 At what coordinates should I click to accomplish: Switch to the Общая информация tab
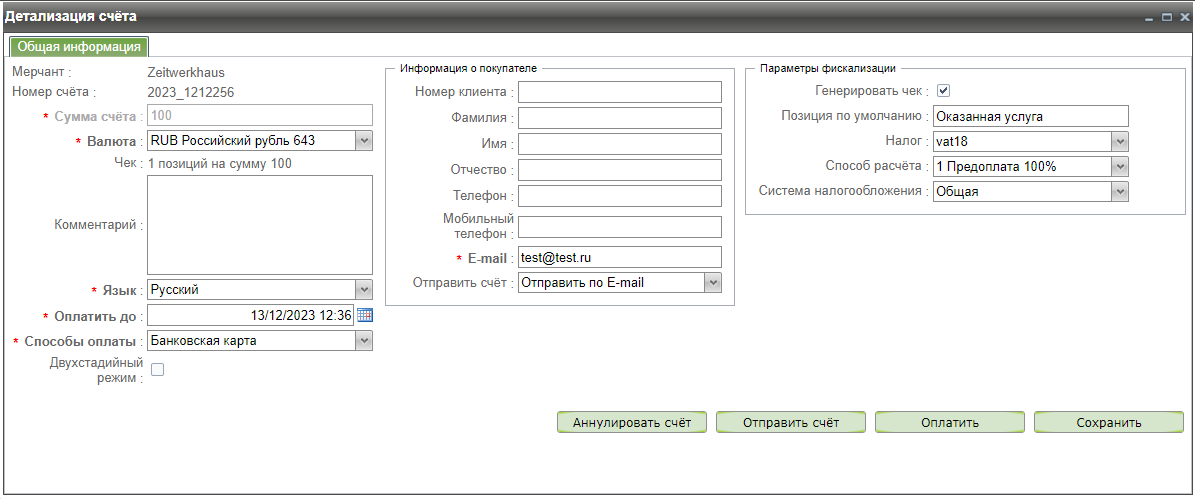[79, 46]
